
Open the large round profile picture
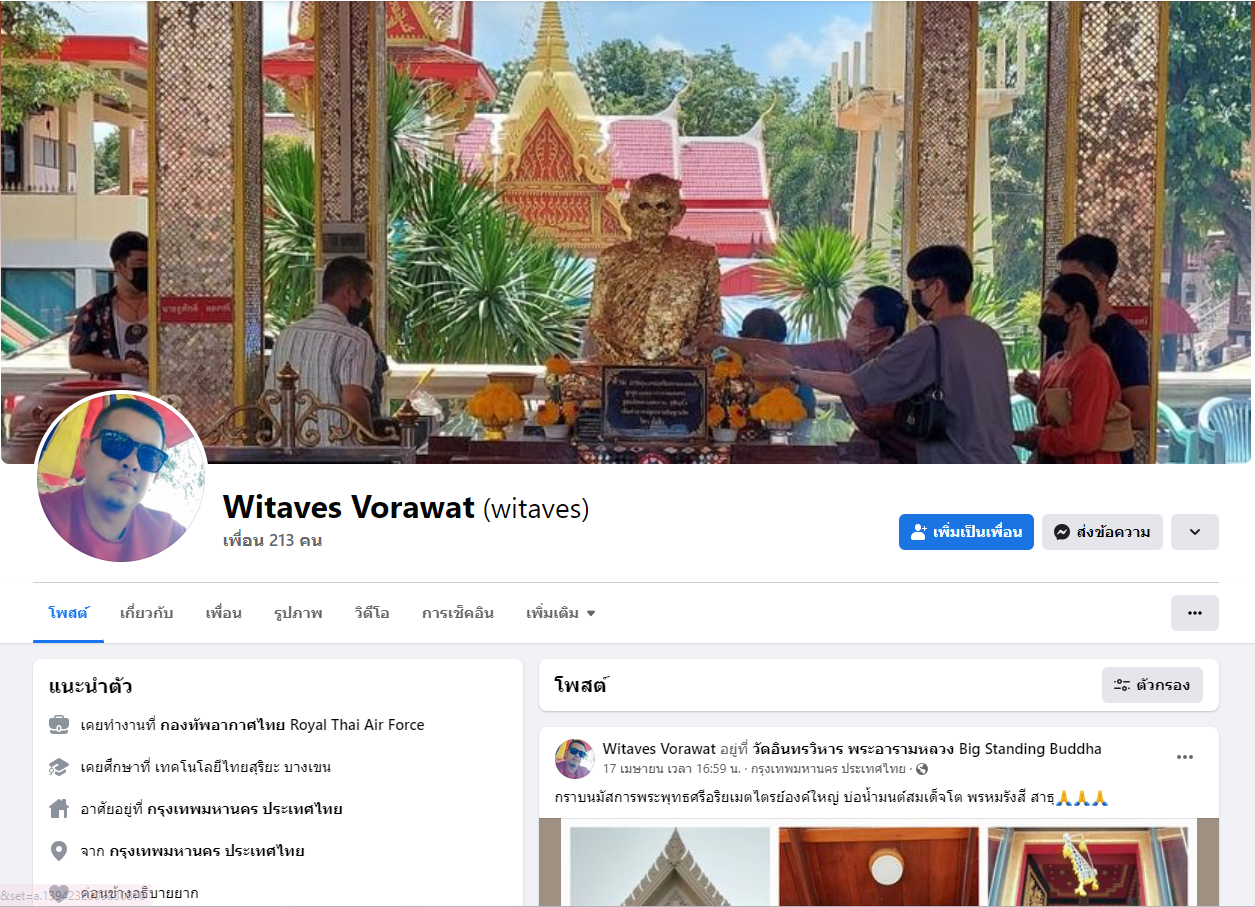pos(121,476)
